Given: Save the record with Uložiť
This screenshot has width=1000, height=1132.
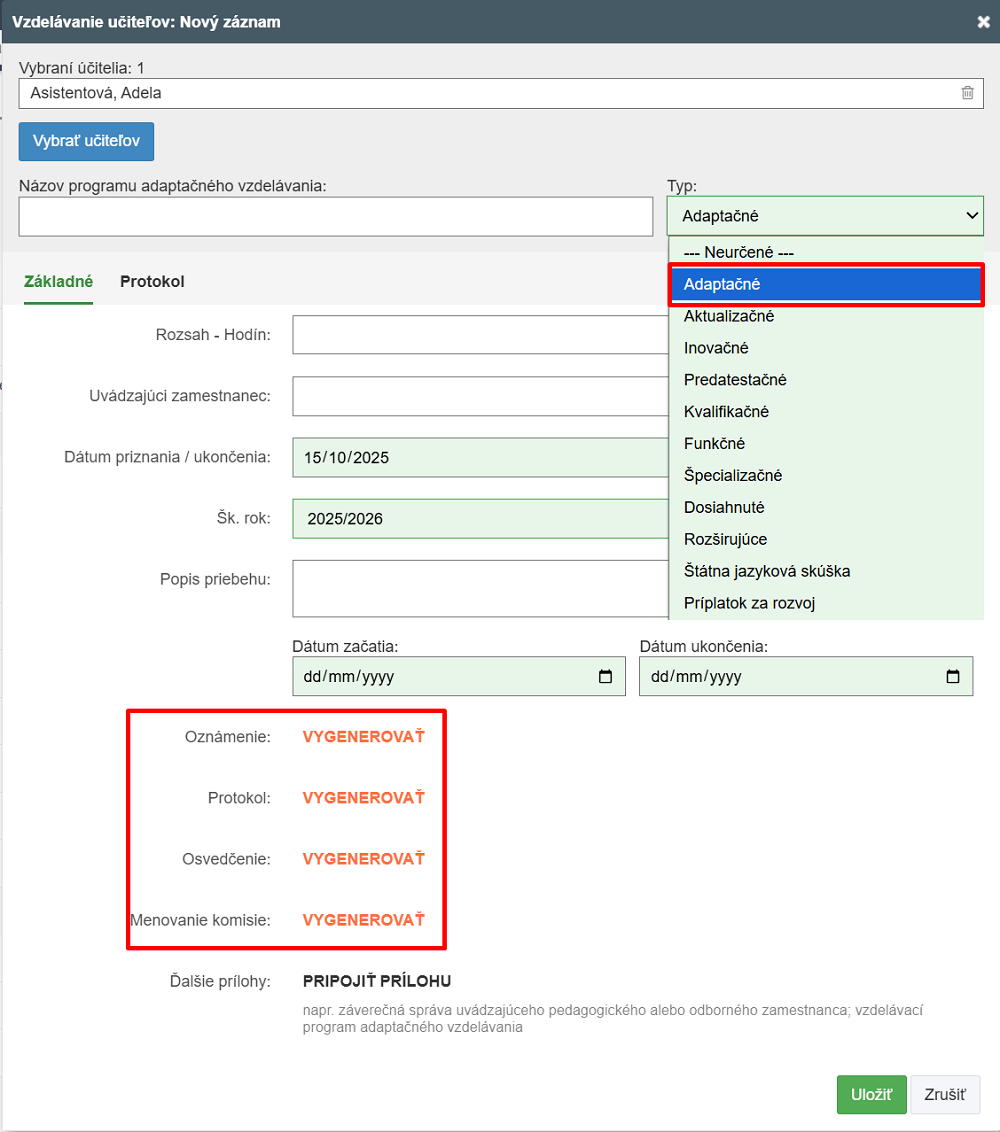Looking at the screenshot, I should pos(871,1095).
